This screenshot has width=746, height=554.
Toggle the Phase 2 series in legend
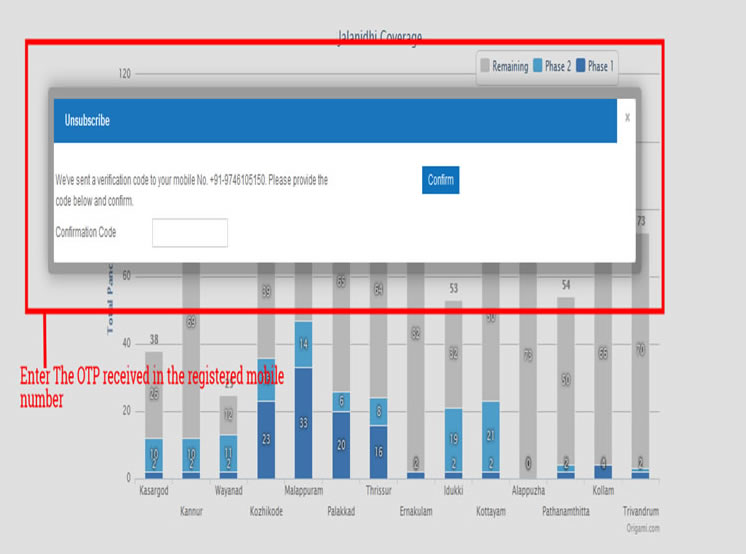[558, 67]
